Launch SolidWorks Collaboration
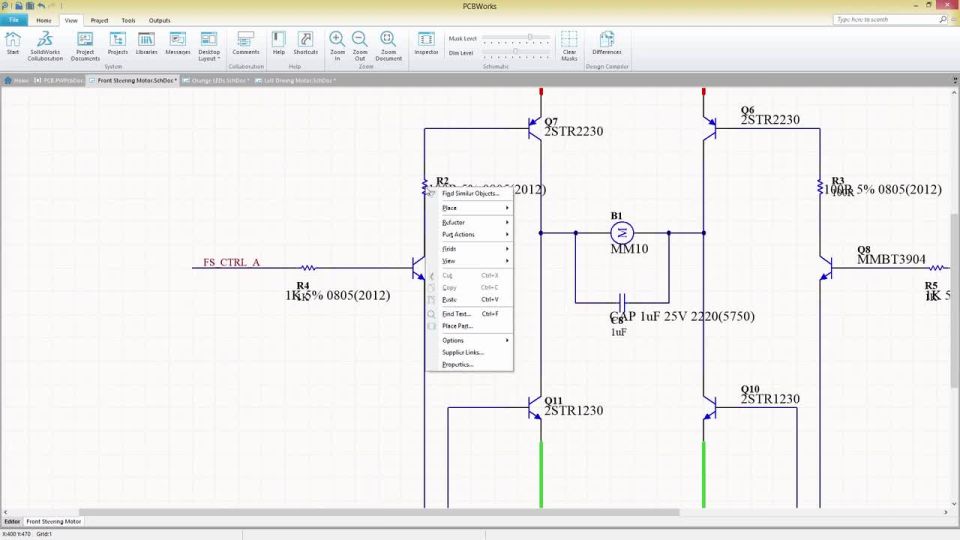 45,46
